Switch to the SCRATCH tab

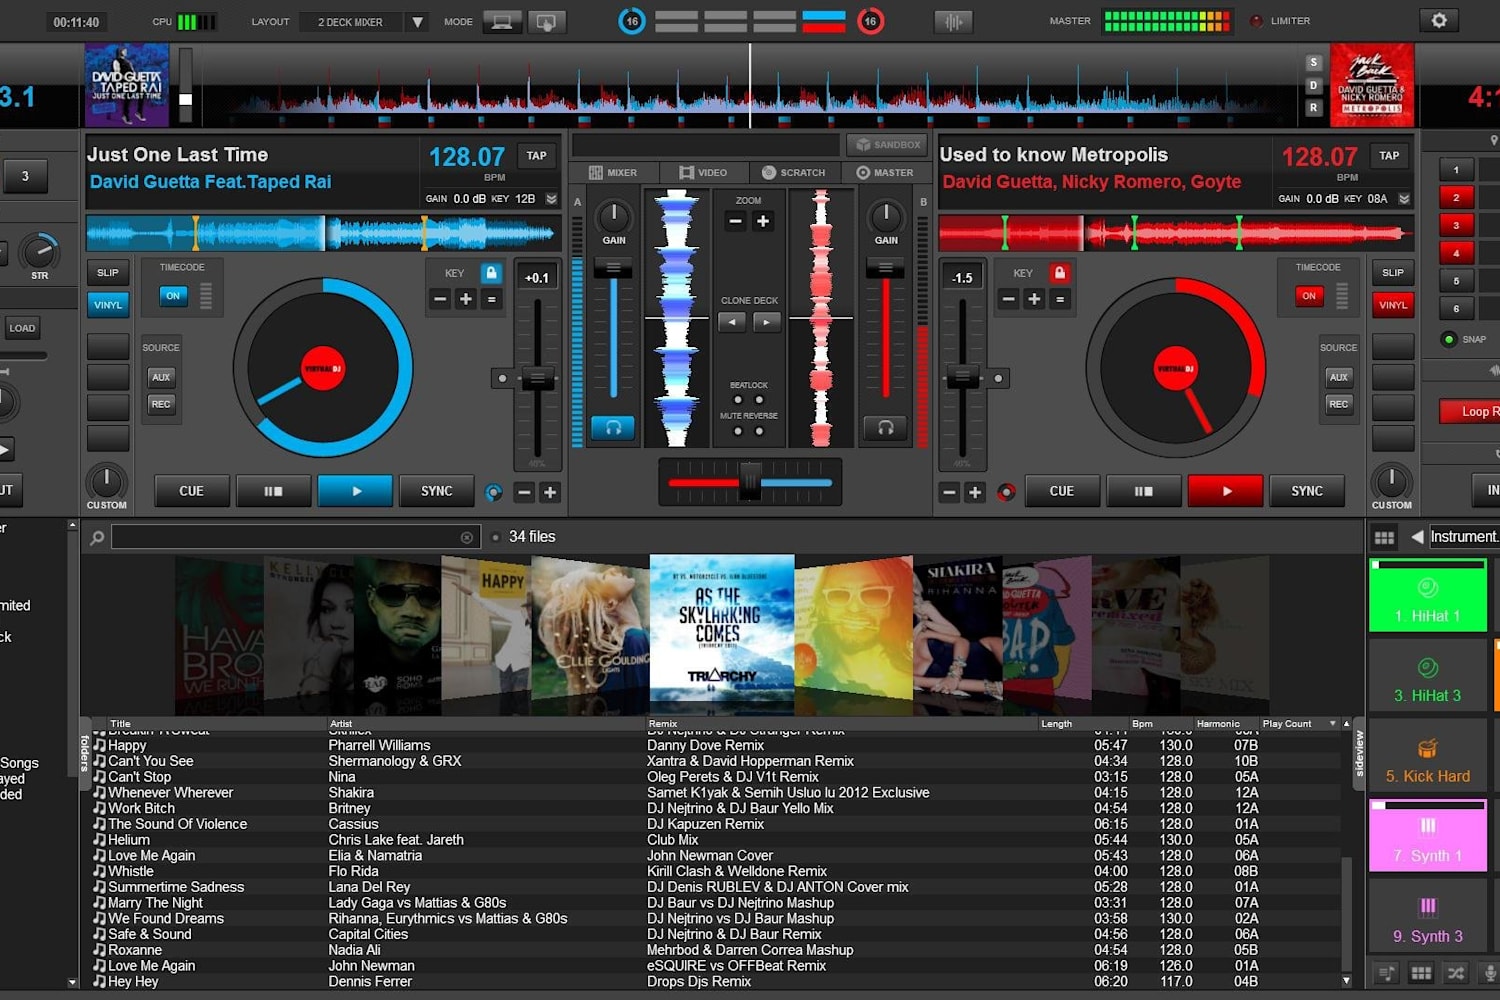click(793, 172)
